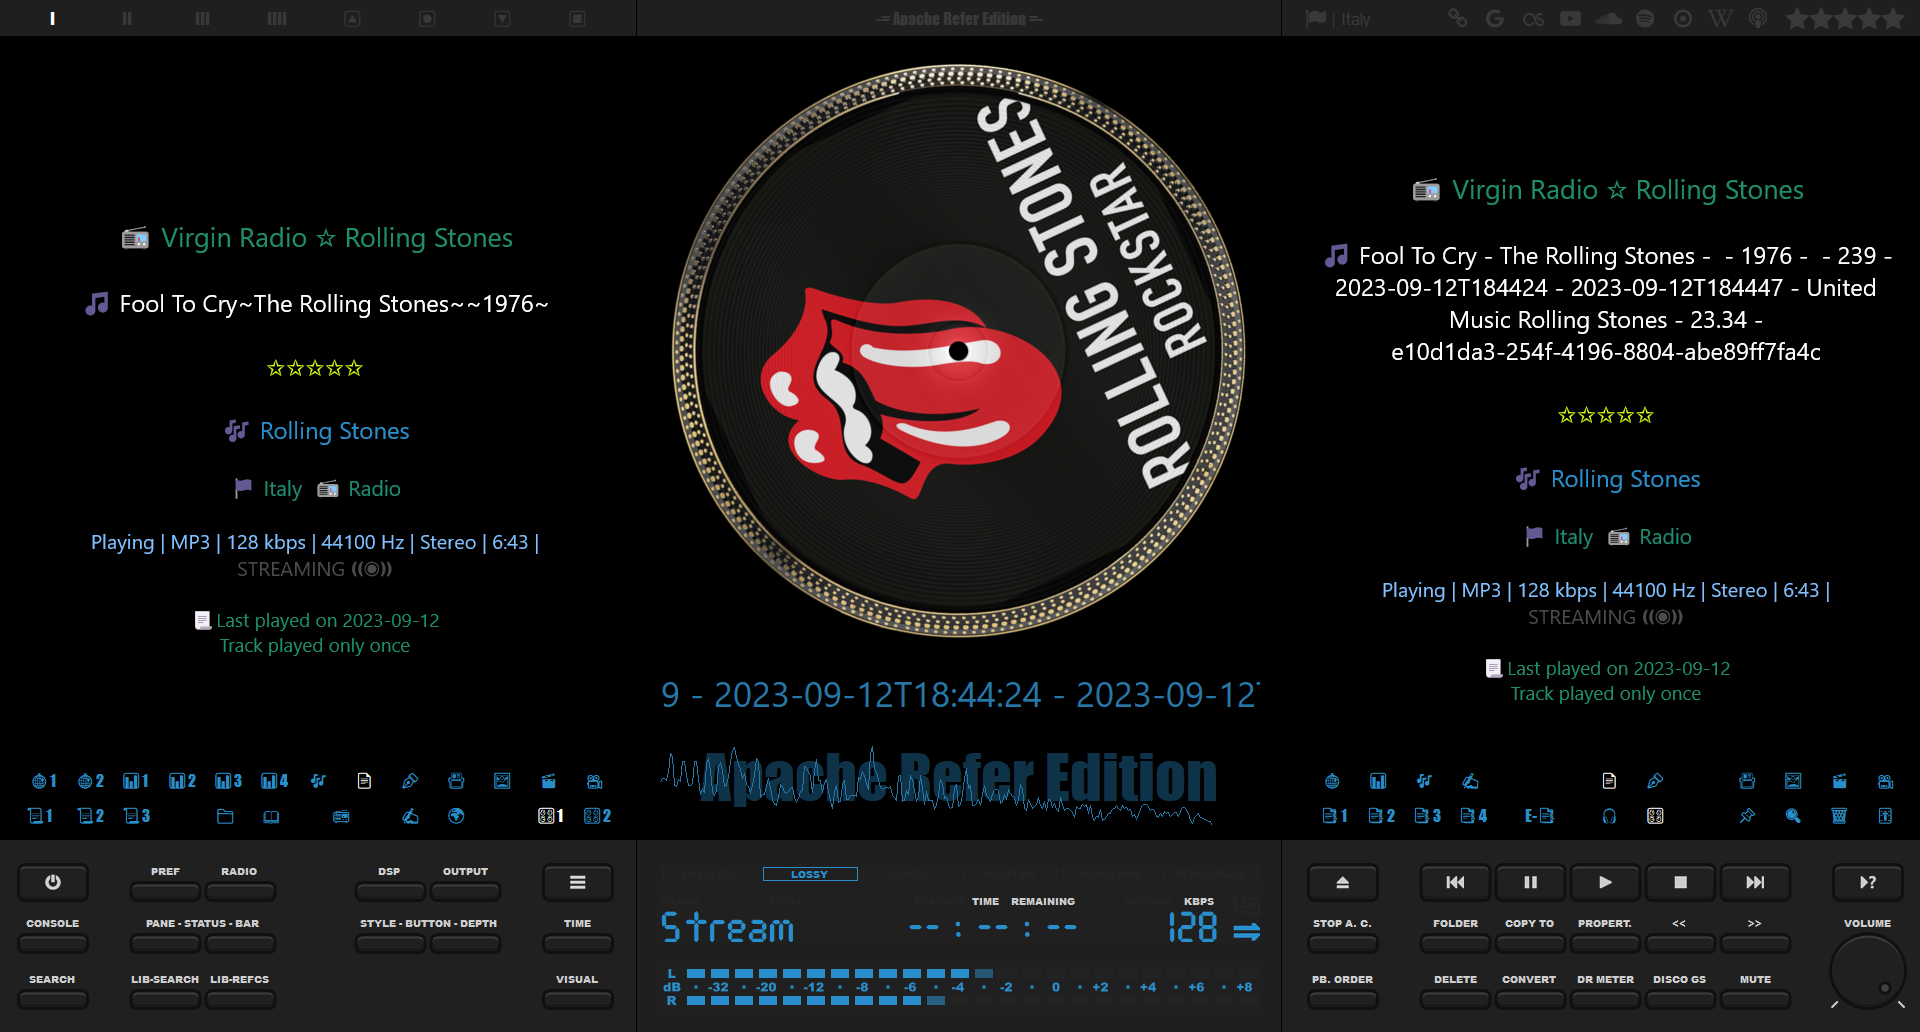Select bar chart 4 icon in left panel

click(x=274, y=781)
